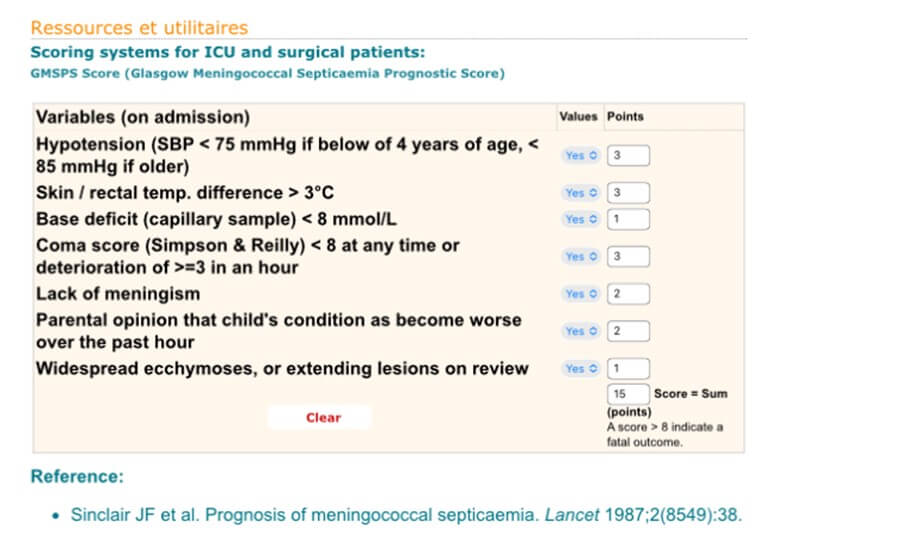Open the Coma score Yes dropdown
This screenshot has height=540, width=907.
coord(580,257)
